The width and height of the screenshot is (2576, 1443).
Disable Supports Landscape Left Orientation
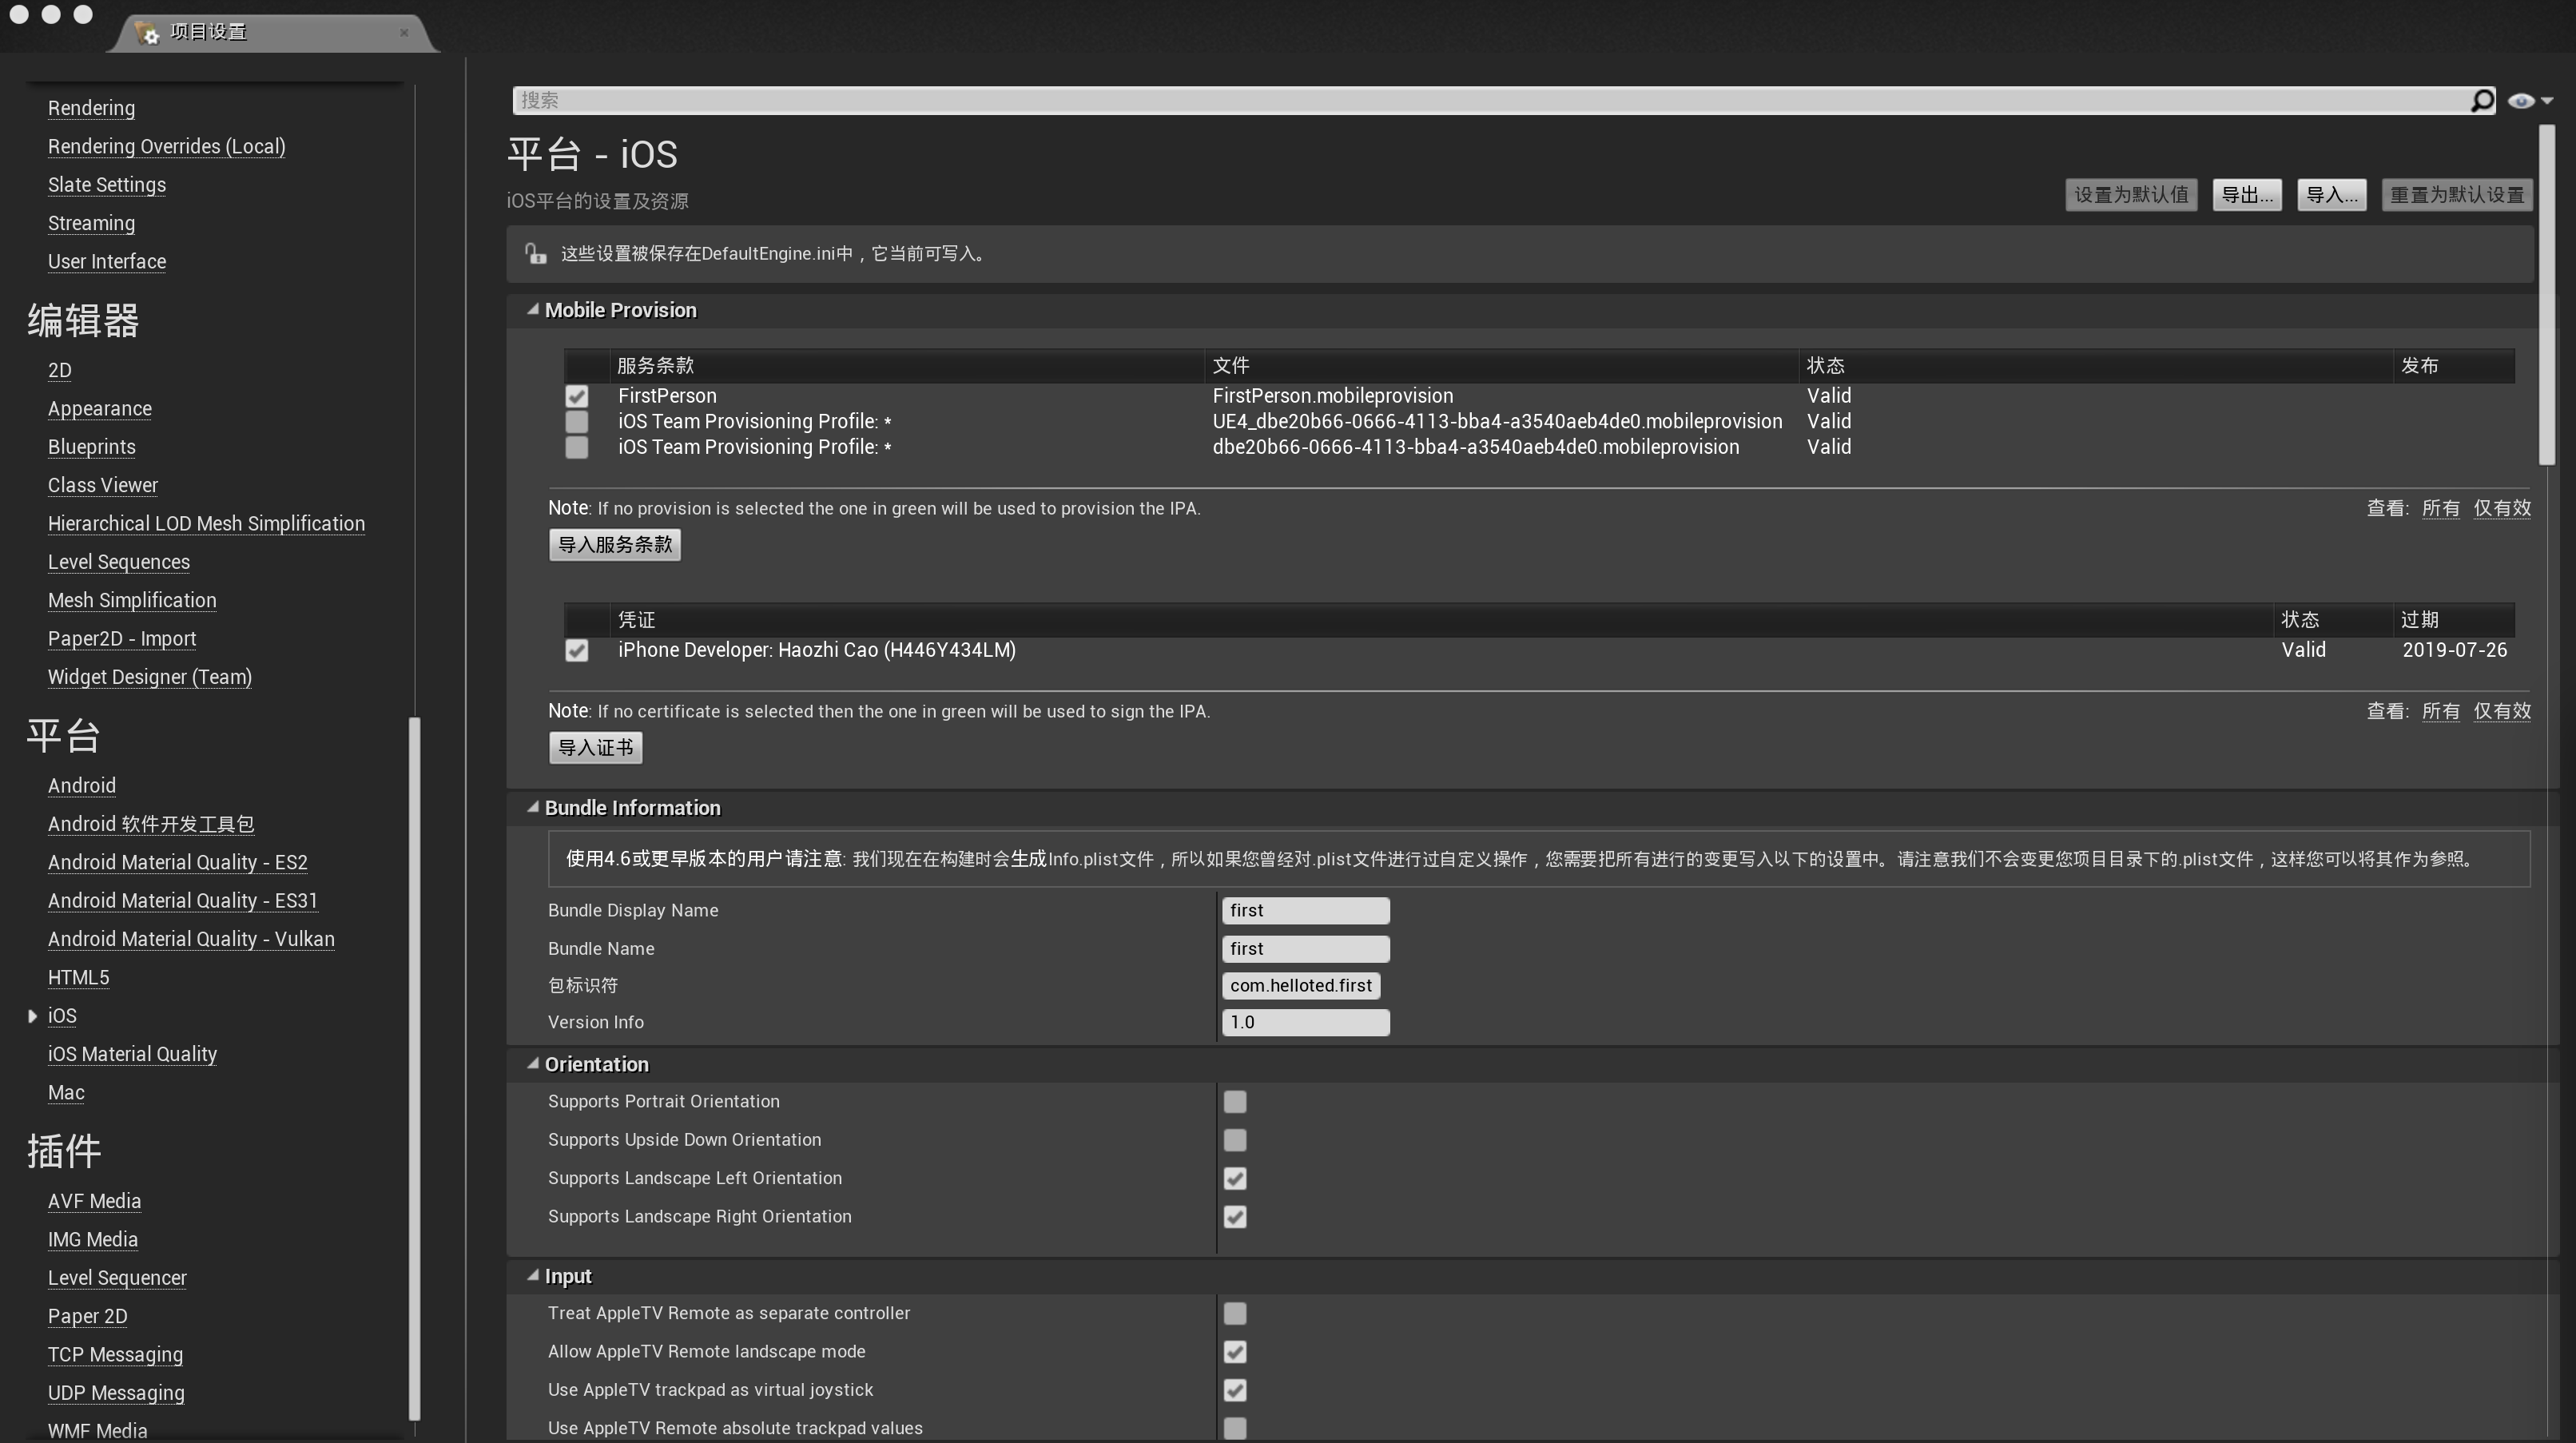1235,1179
